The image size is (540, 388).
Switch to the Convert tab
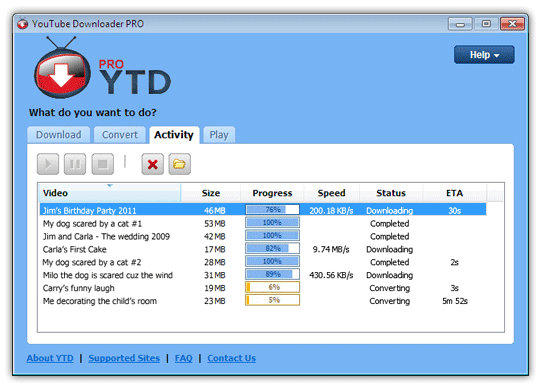coord(120,135)
